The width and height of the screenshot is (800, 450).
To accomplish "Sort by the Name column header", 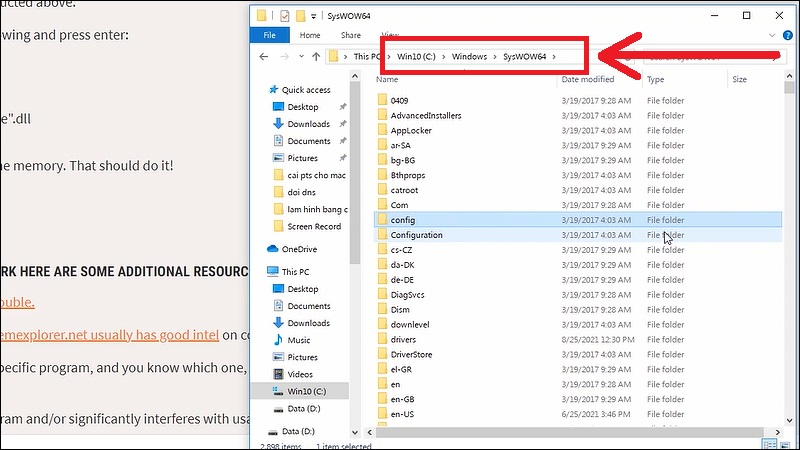I will click(387, 79).
